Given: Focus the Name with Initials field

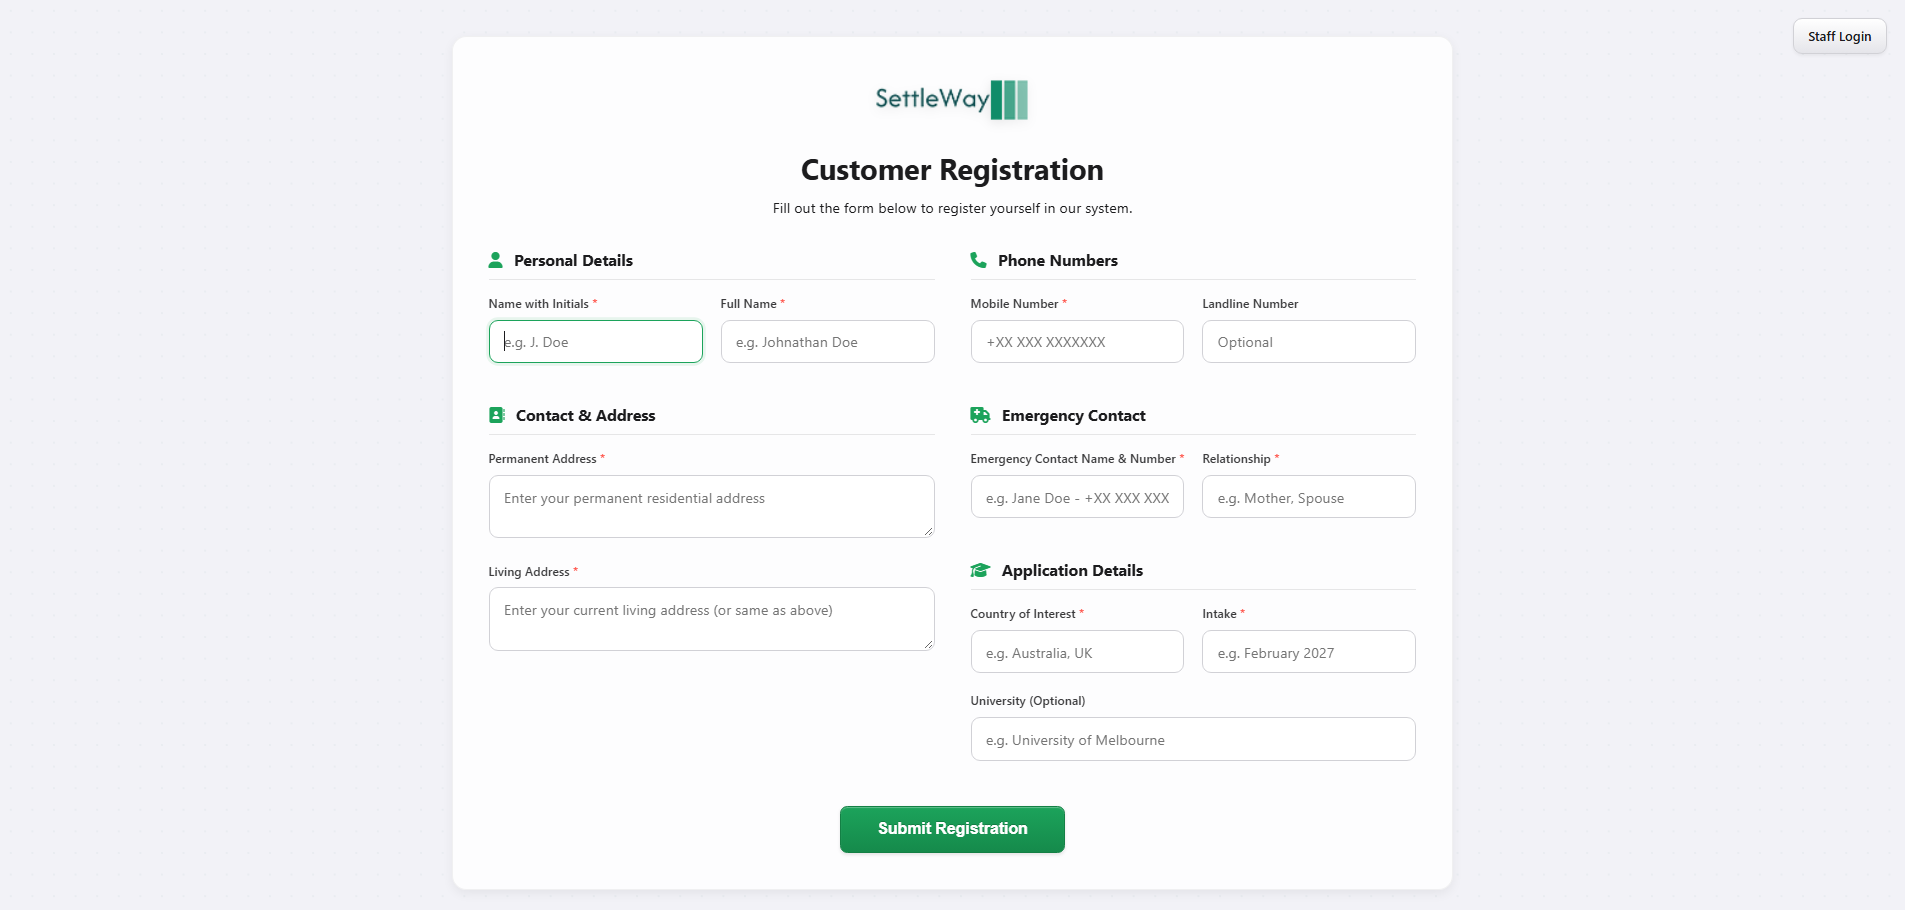Looking at the screenshot, I should [x=596, y=342].
